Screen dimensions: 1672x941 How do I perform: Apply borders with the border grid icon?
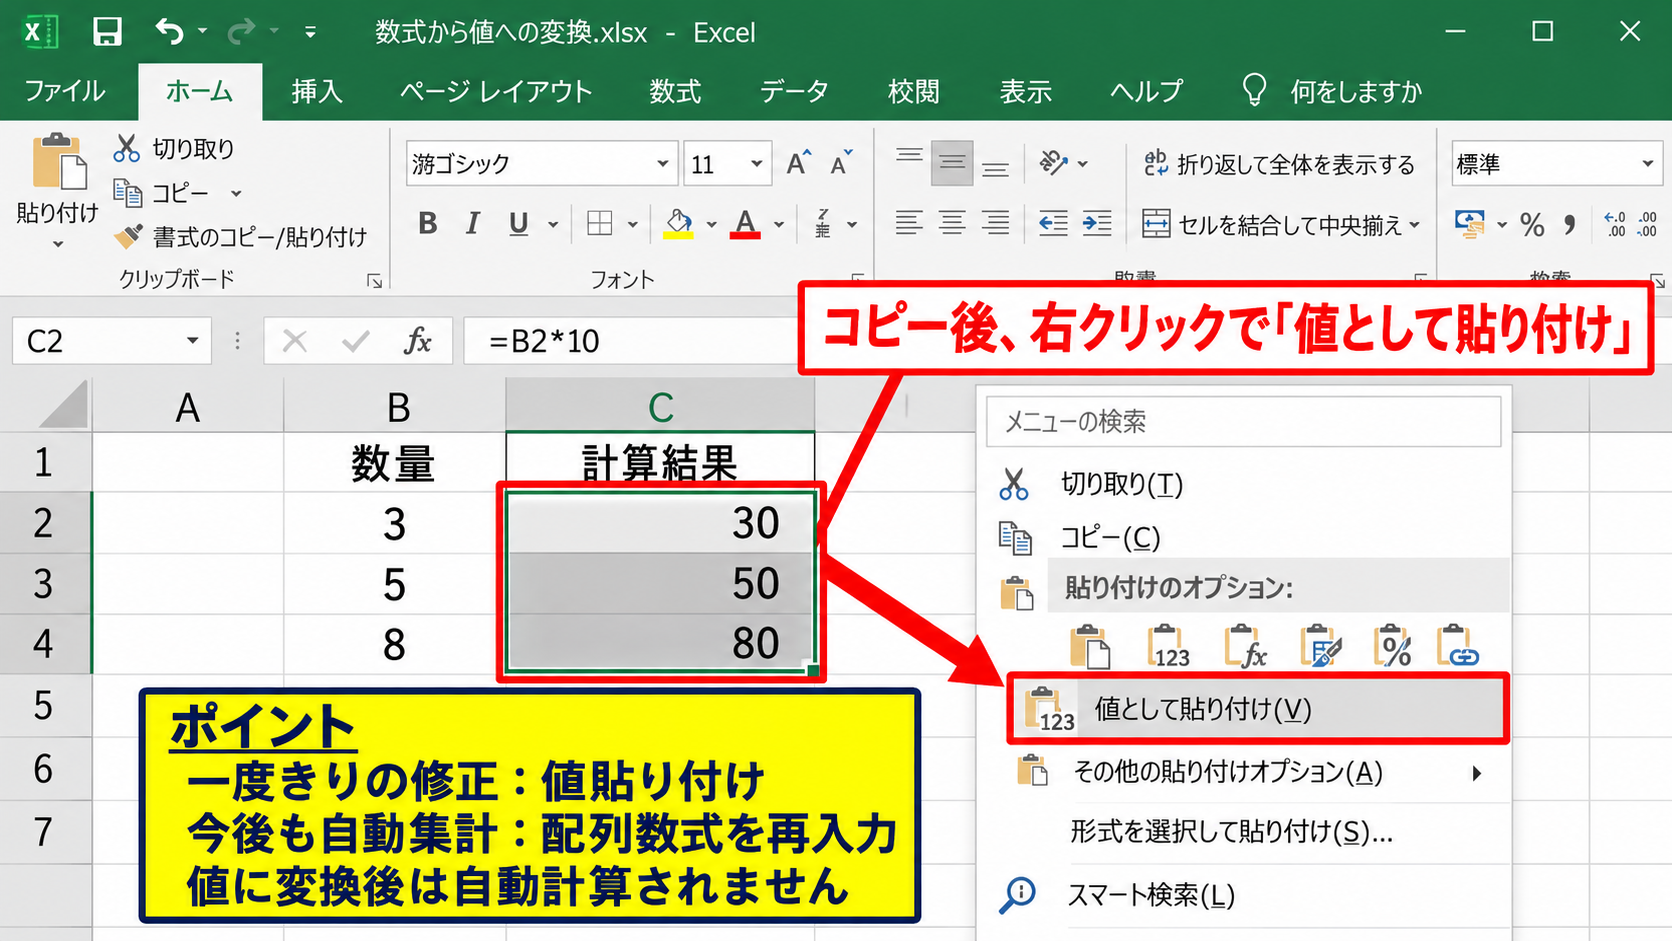[600, 224]
